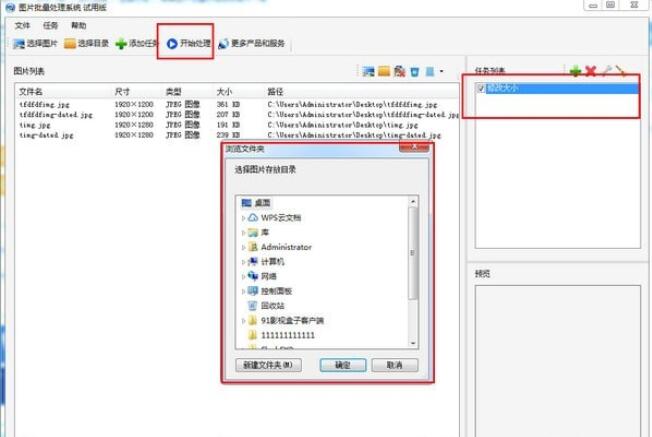This screenshot has width=652, height=437.
Task: Expand the Administrator tree node arrow
Action: (x=243, y=247)
